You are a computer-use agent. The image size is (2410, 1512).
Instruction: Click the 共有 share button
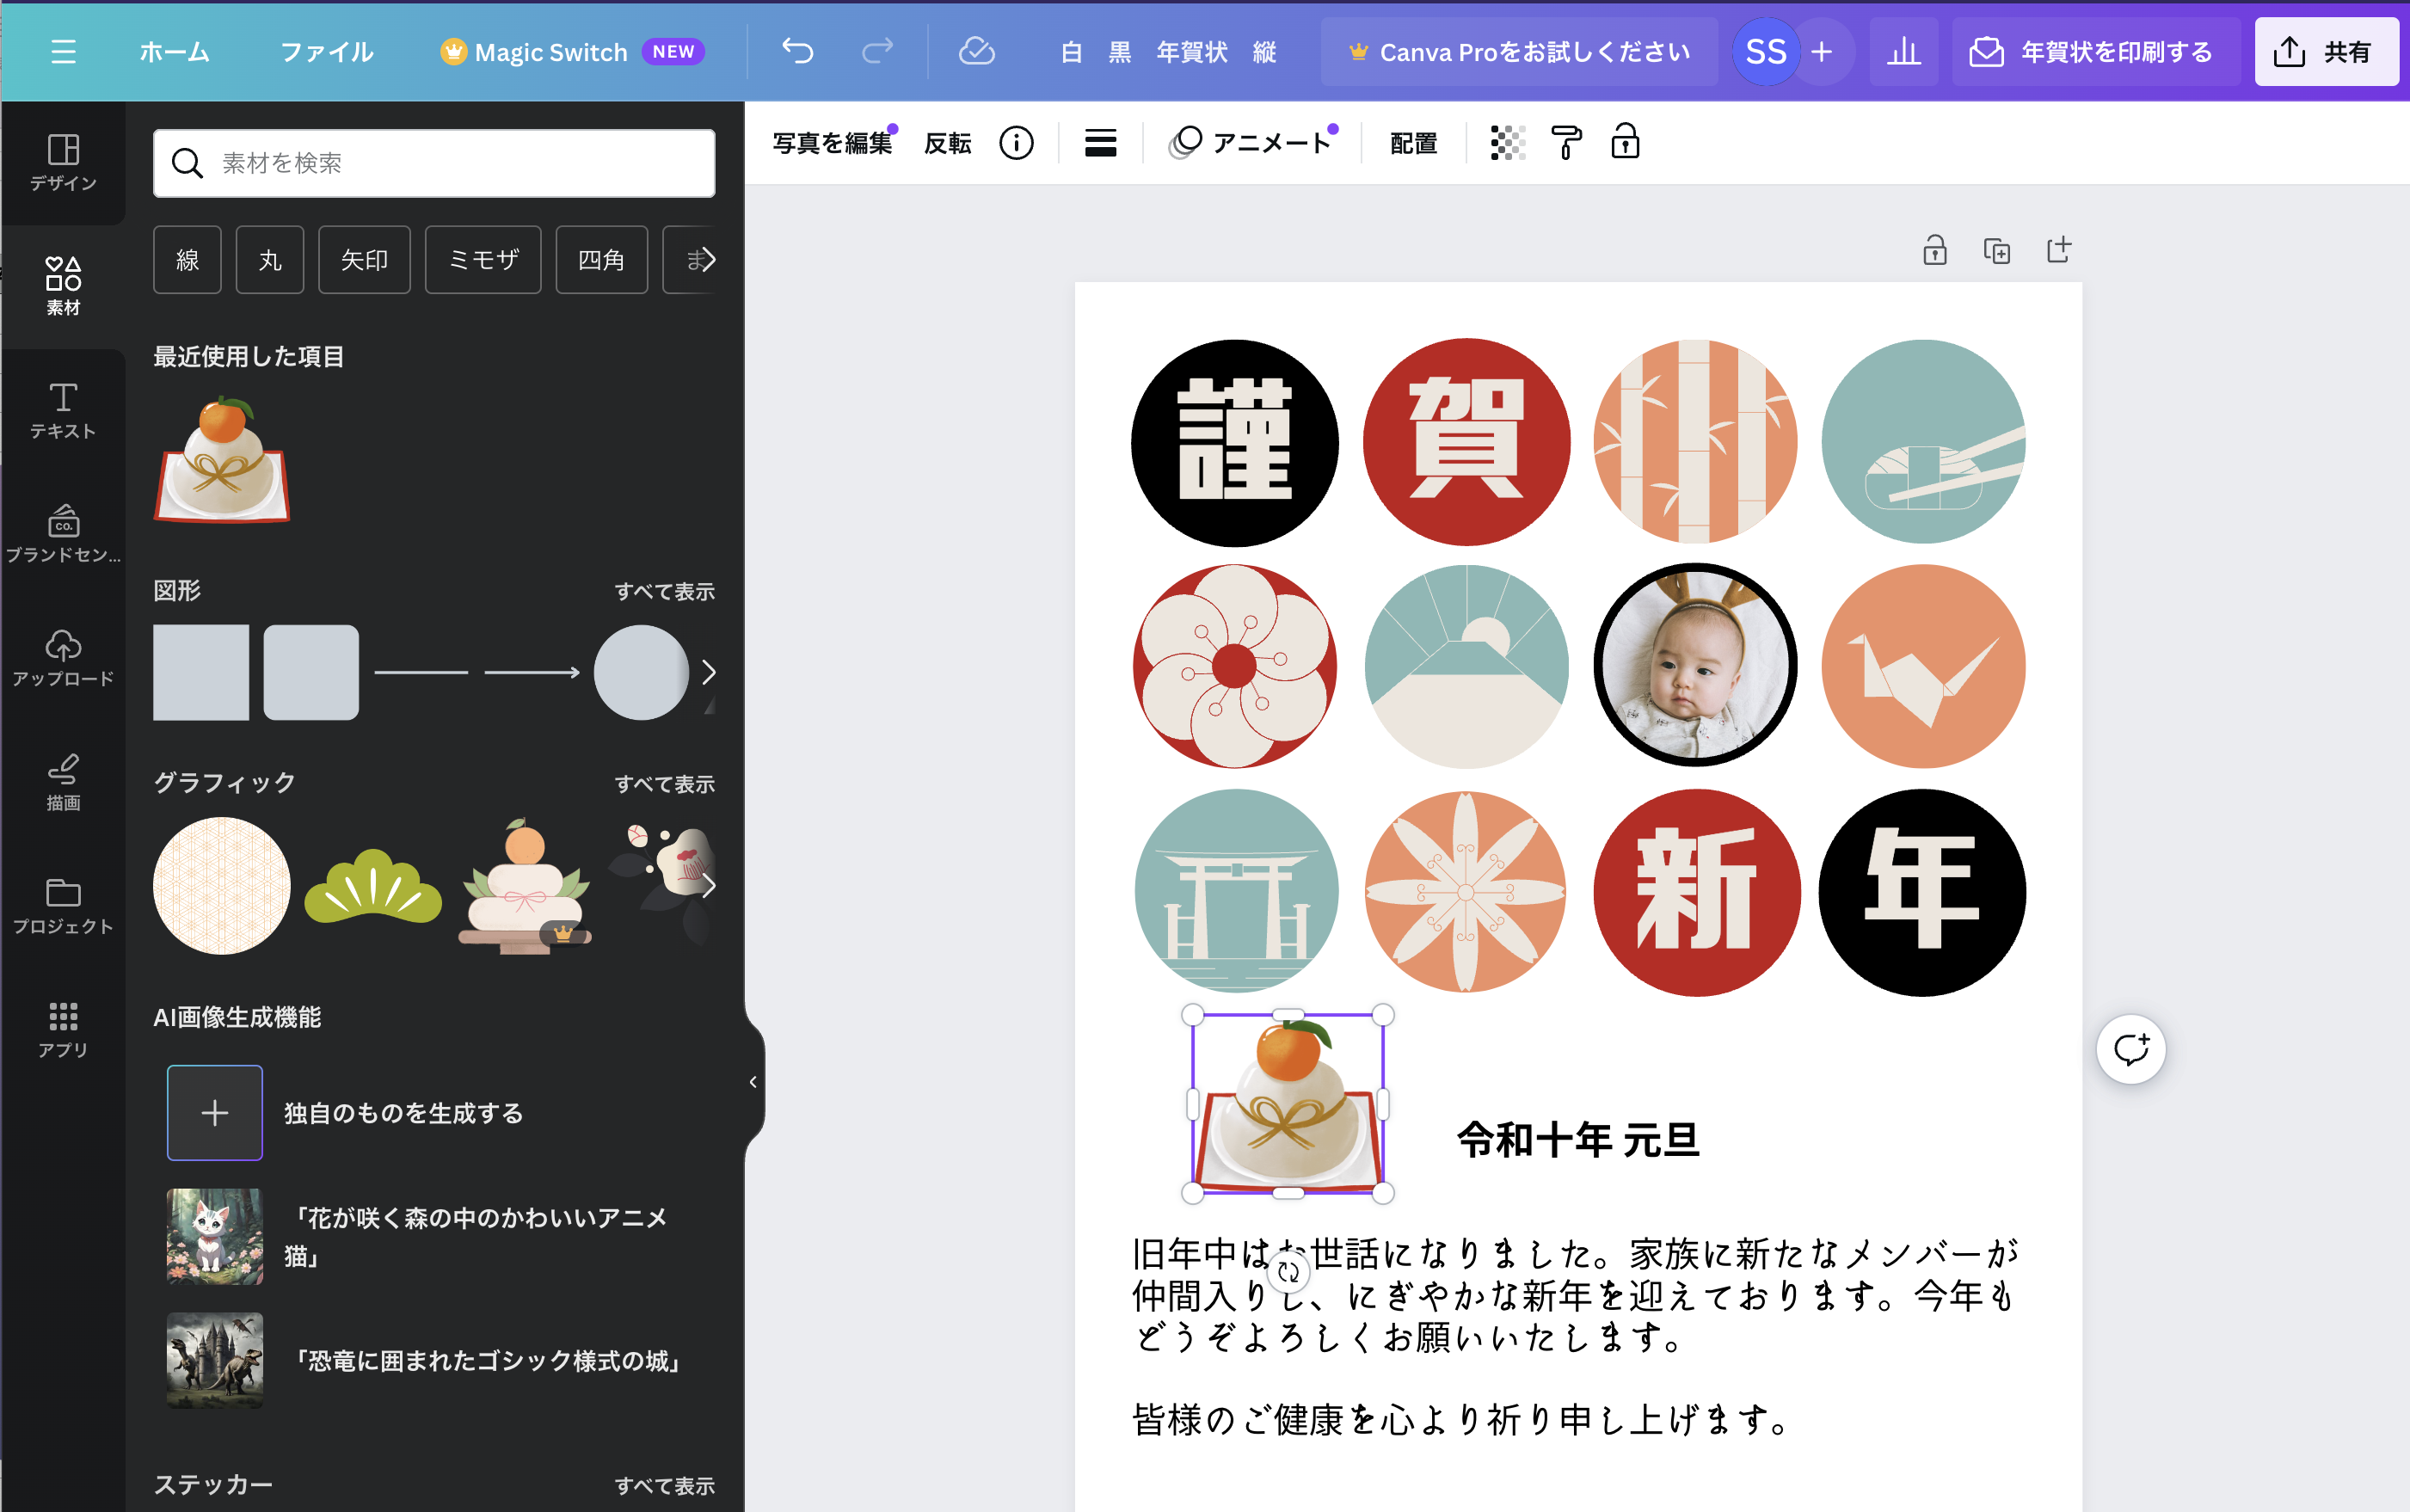point(2325,51)
